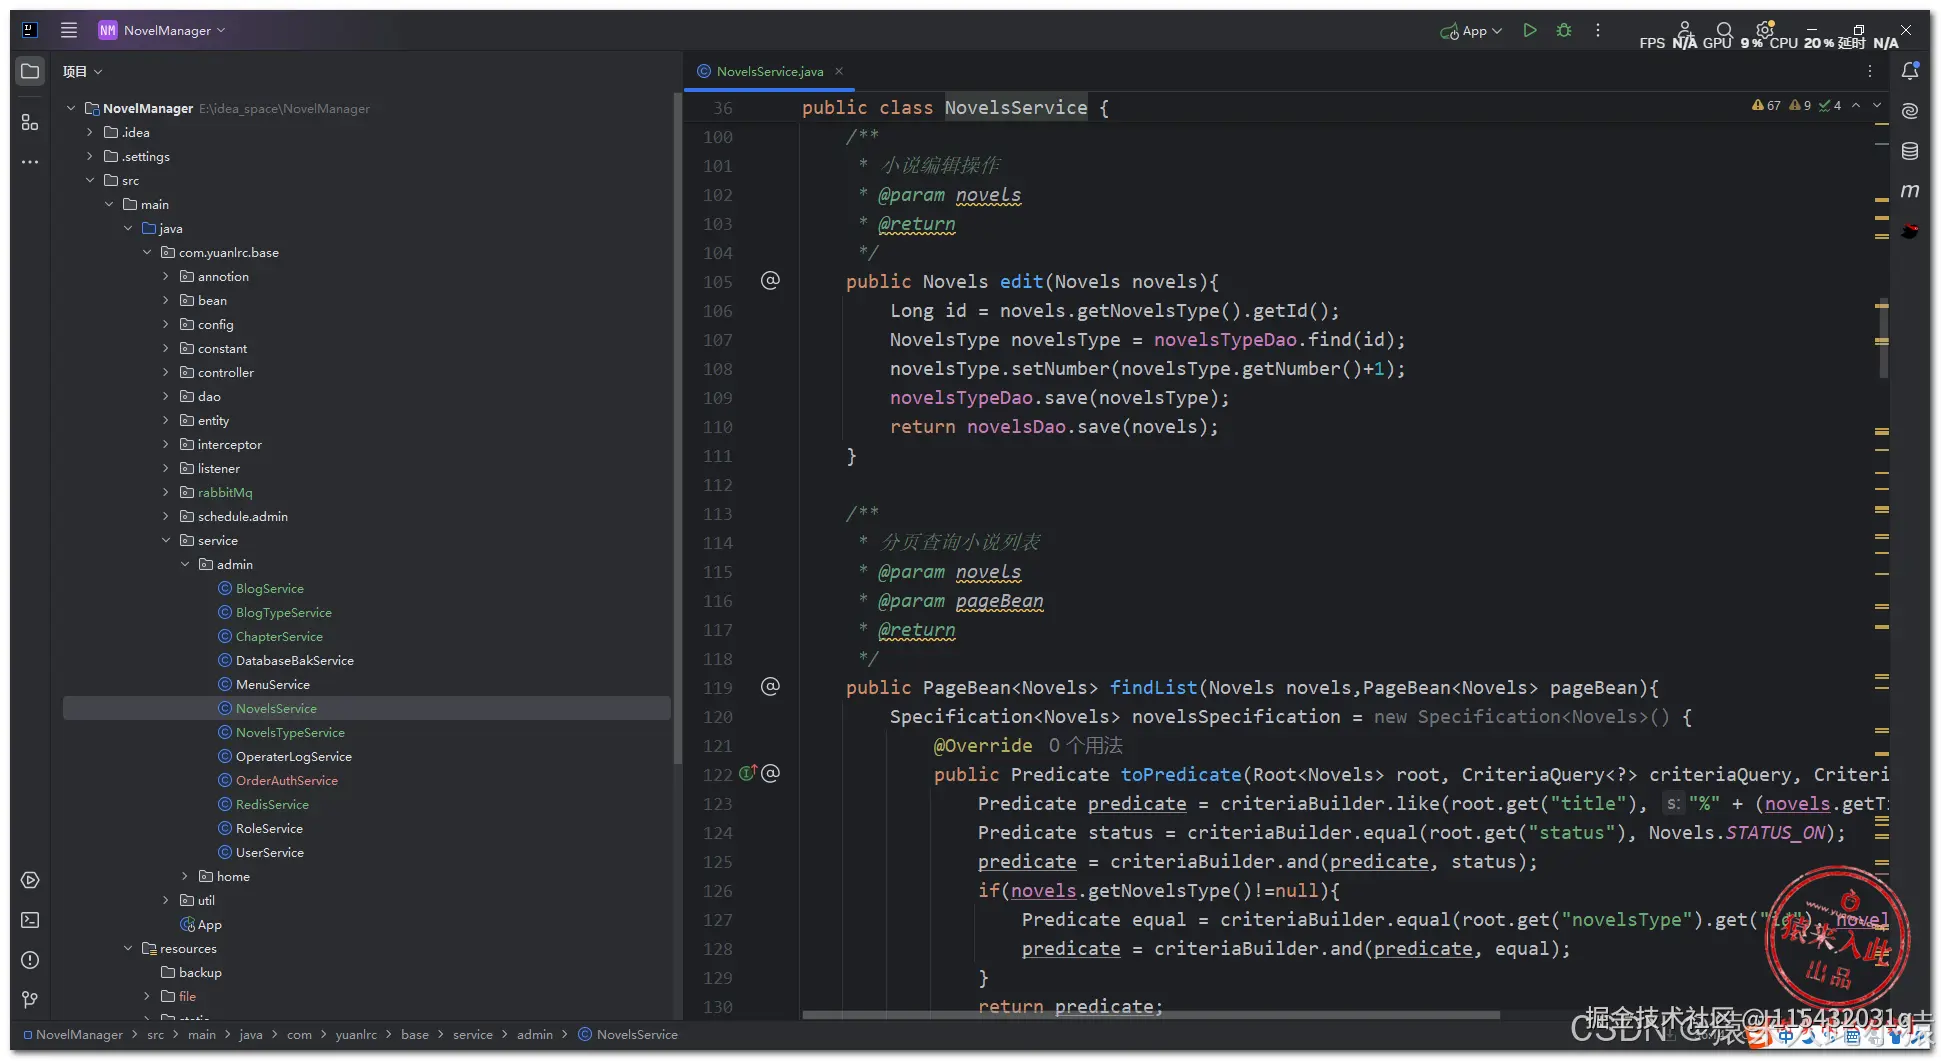Open the Project tool window icon
The image size is (1941, 1061).
tap(30, 71)
